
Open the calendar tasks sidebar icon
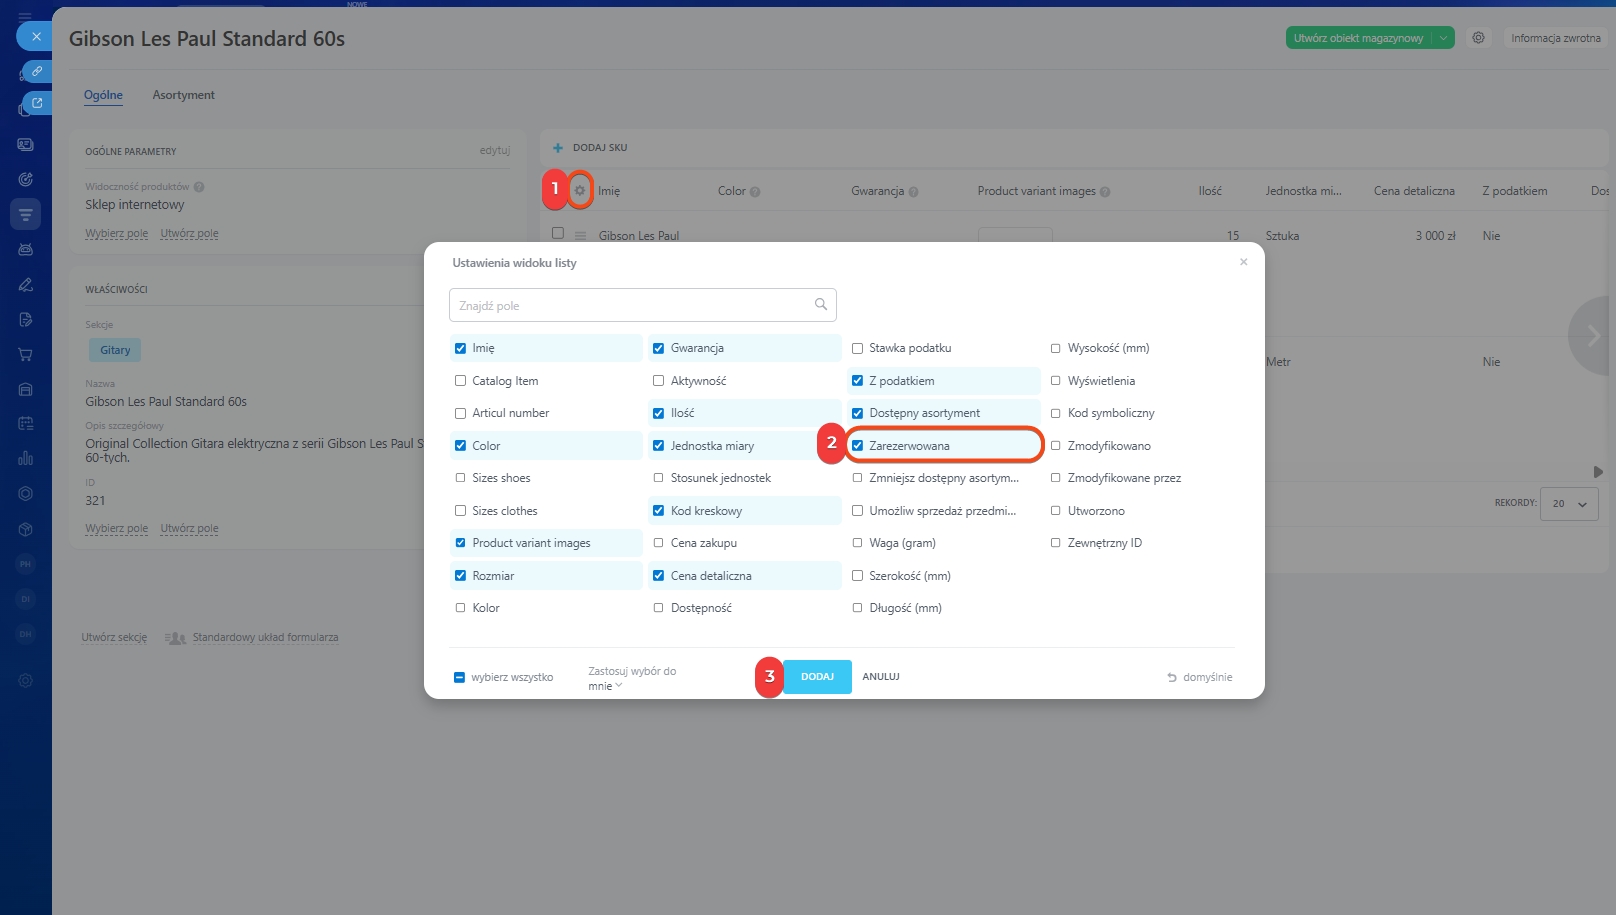coord(26,424)
